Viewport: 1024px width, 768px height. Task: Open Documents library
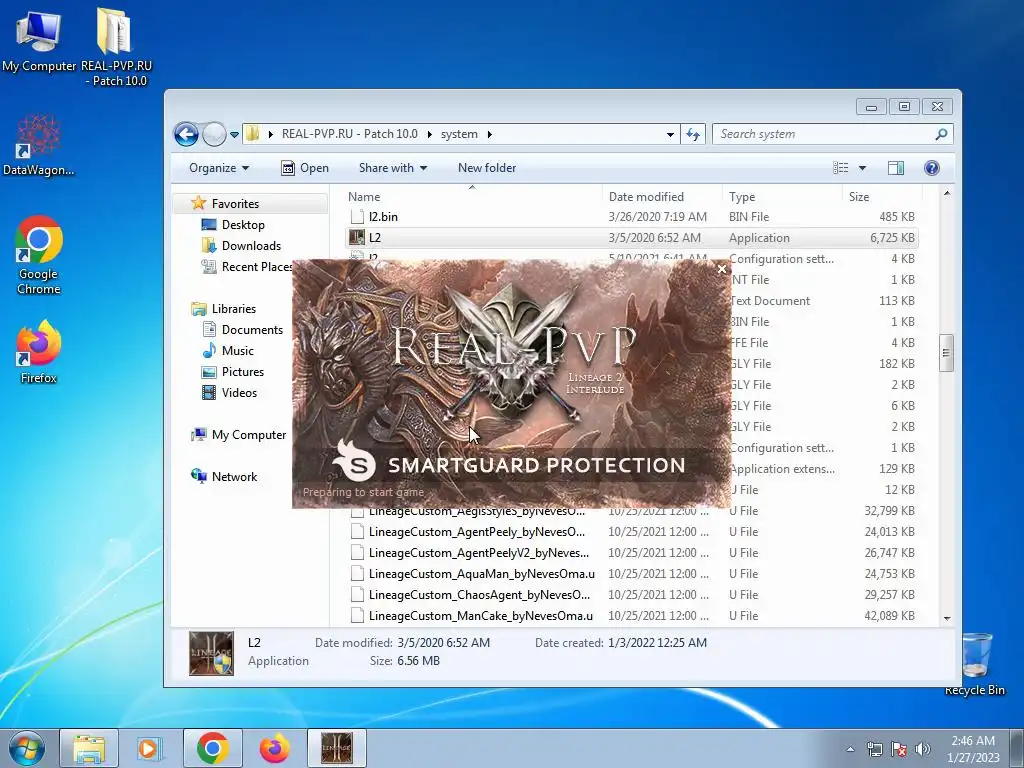point(242,330)
